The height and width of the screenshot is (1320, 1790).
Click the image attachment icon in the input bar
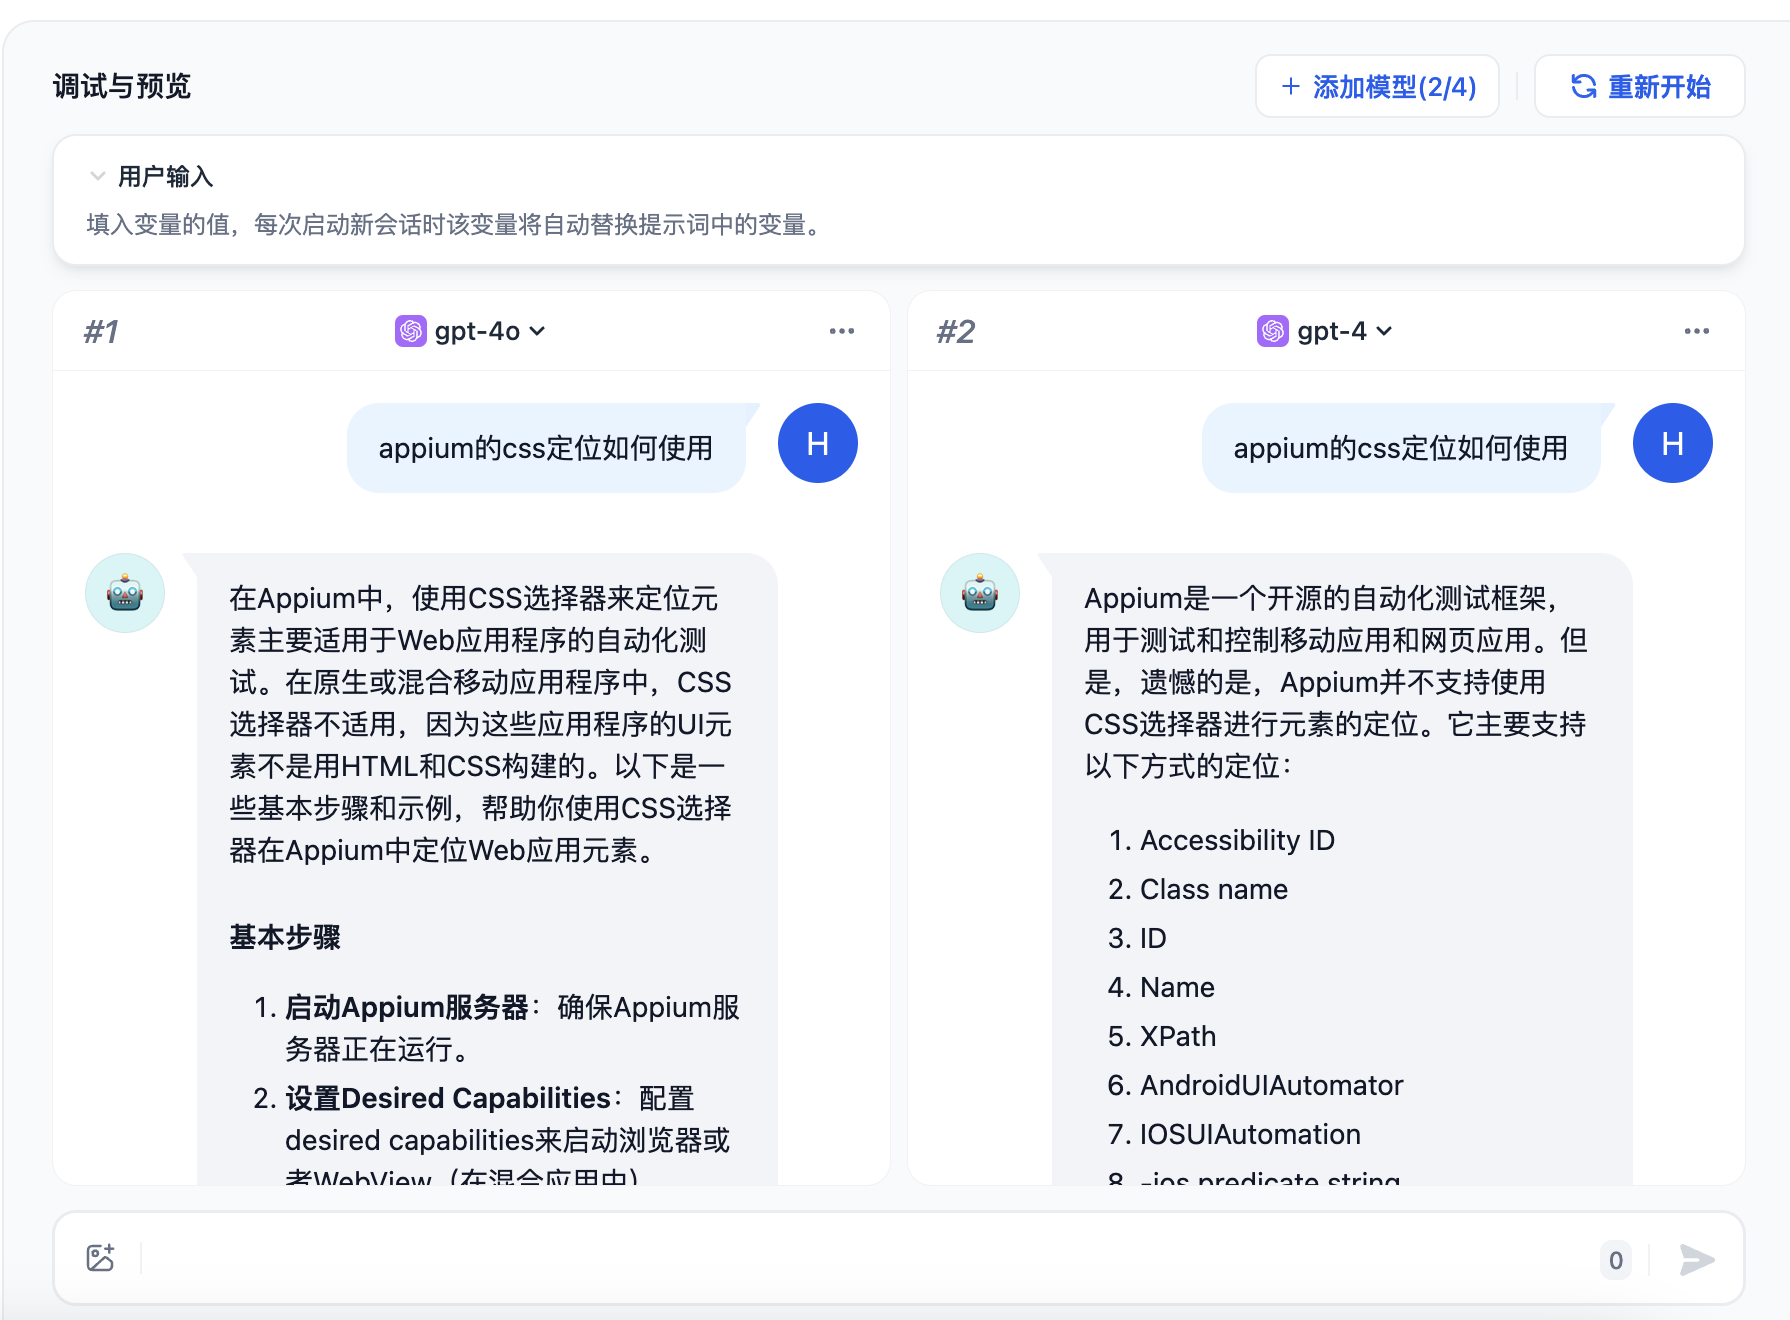tap(100, 1258)
